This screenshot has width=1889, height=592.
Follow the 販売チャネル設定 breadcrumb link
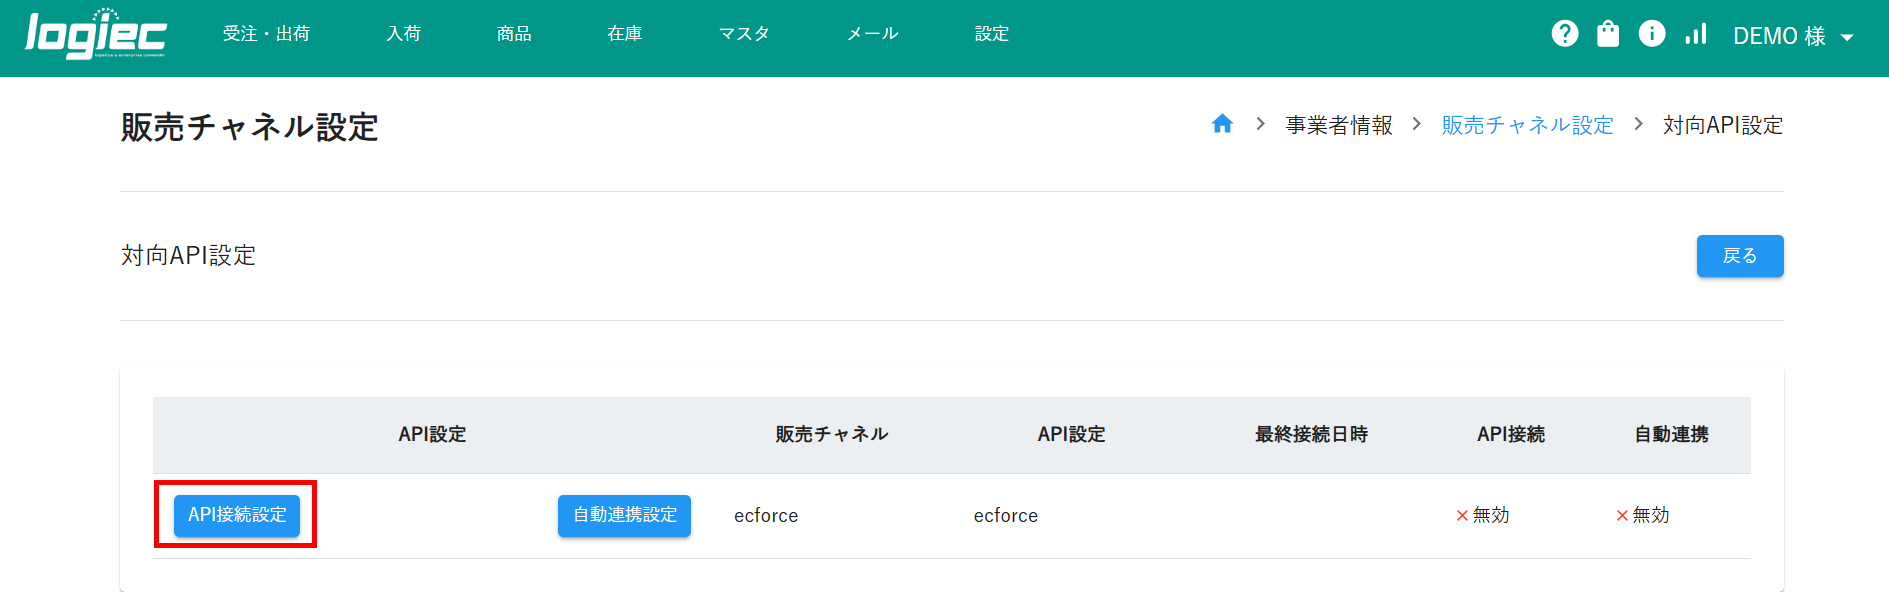pyautogui.click(x=1527, y=125)
